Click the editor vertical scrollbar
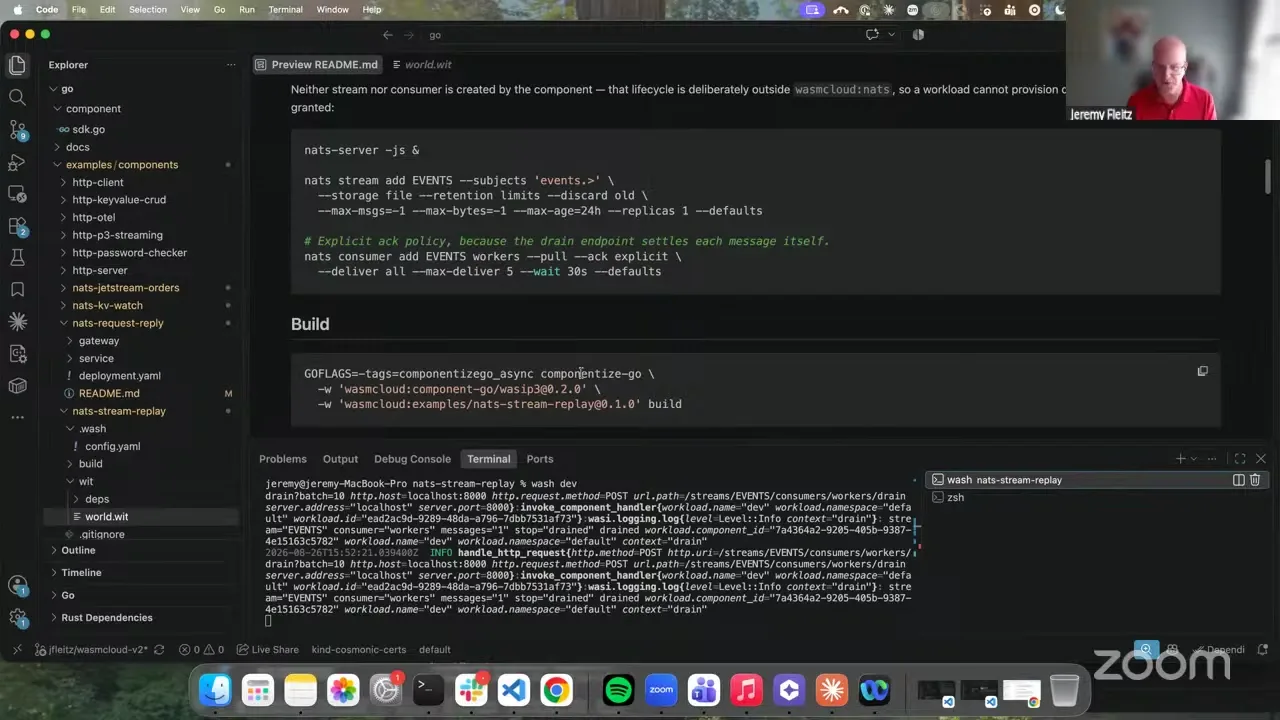This screenshot has height=720, width=1280. point(1268,176)
